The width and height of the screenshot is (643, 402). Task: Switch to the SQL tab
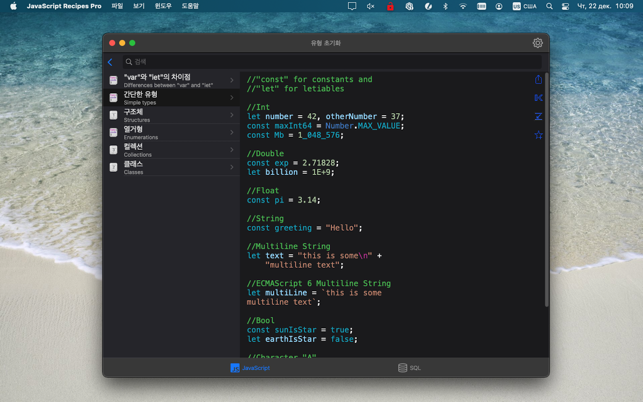(409, 368)
